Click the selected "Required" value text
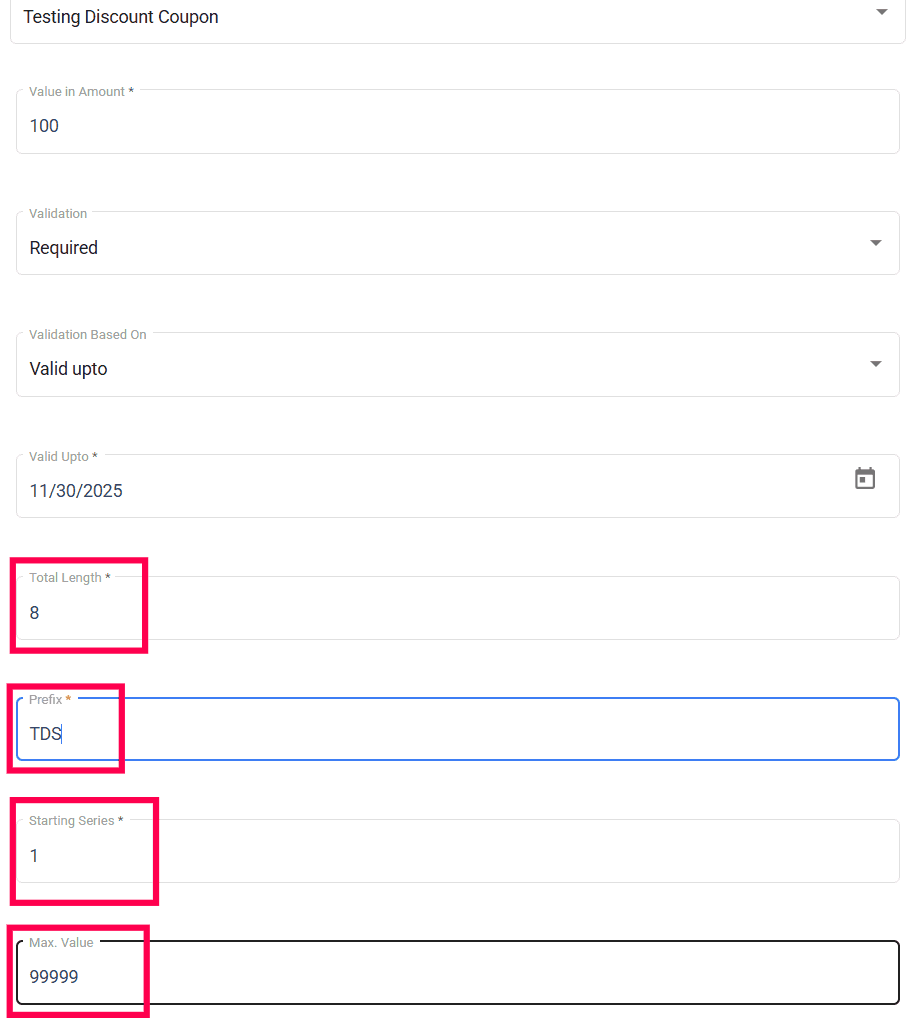 point(64,248)
